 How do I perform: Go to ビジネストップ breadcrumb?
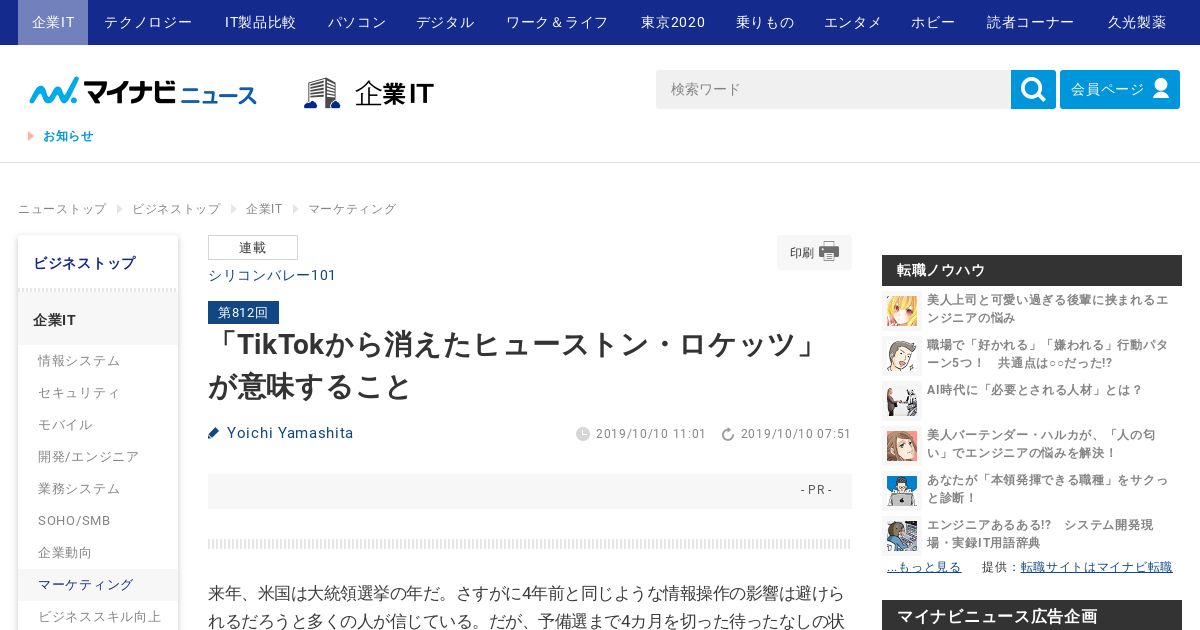coord(176,209)
